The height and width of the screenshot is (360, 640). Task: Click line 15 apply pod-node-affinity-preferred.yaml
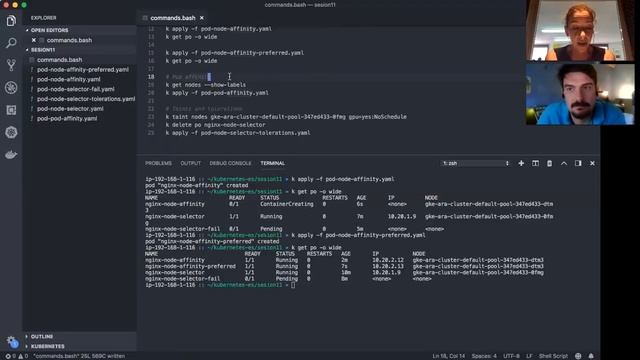coord(234,53)
